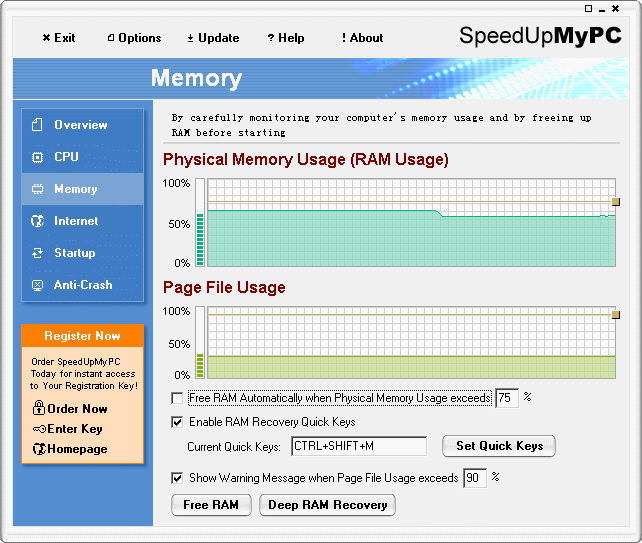This screenshot has height=543, width=642.
Task: Minimize the SpeedUpMyPC window
Action: 602,9
